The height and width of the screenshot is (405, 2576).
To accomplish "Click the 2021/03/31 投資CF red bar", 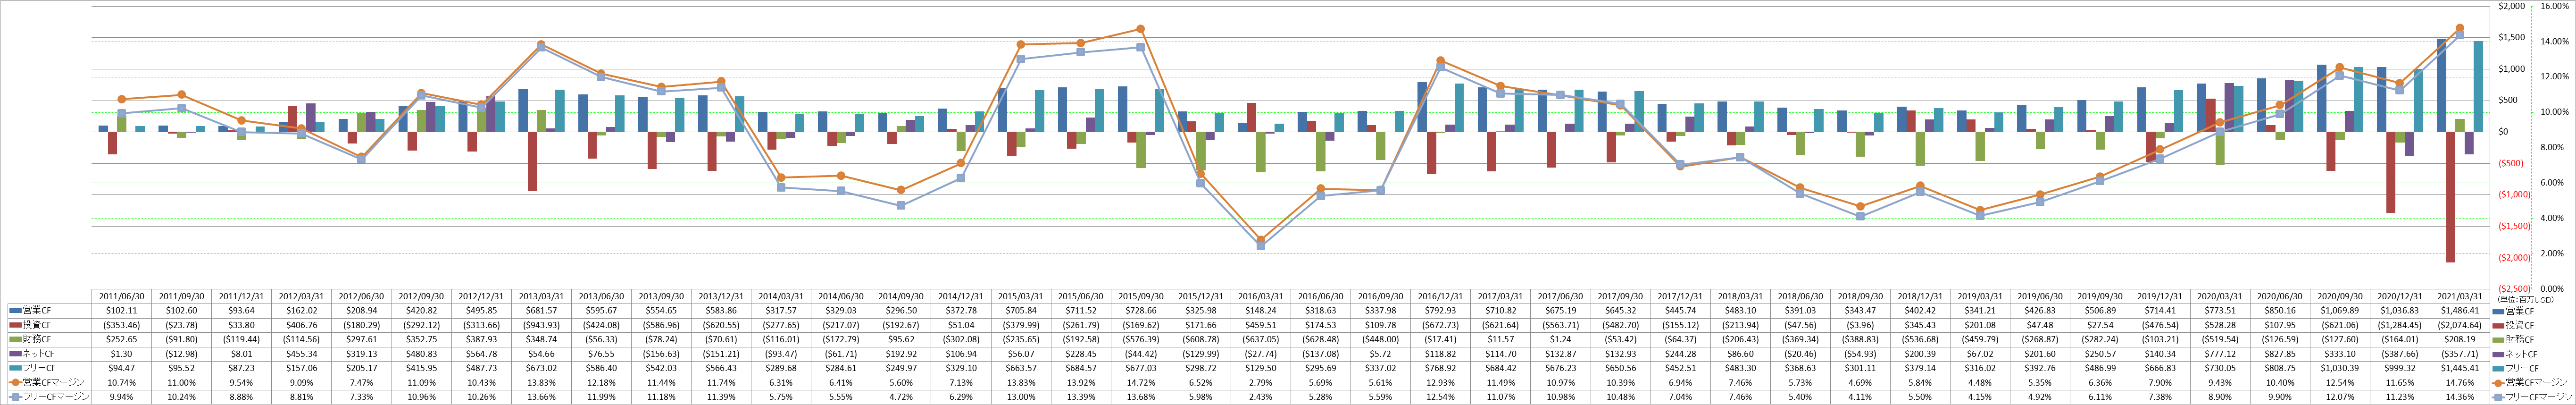I will click(x=2451, y=197).
